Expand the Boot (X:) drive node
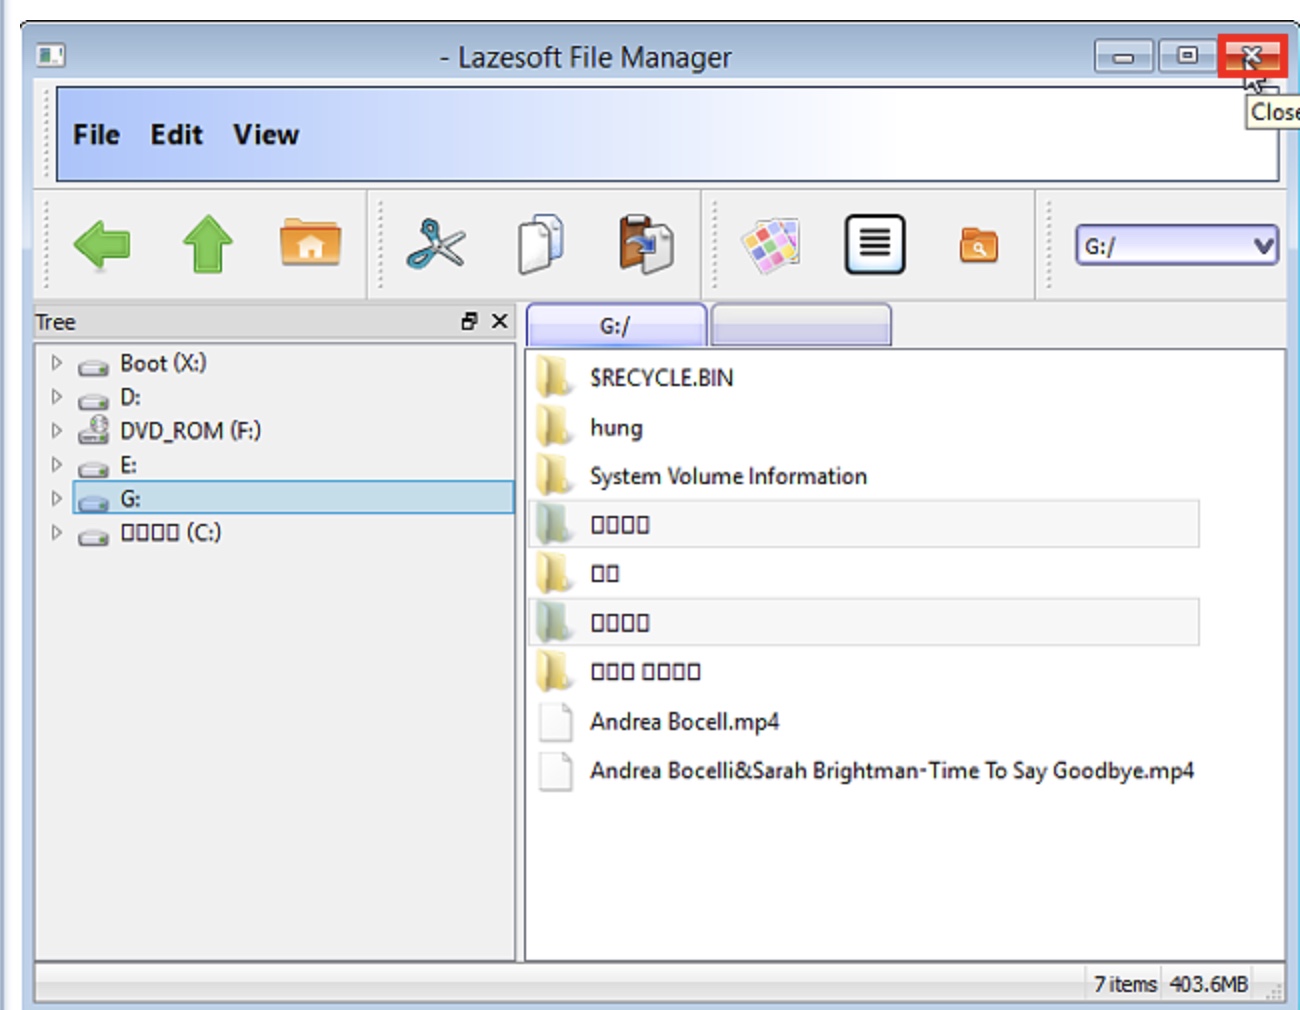The width and height of the screenshot is (1300, 1010). pyautogui.click(x=57, y=362)
